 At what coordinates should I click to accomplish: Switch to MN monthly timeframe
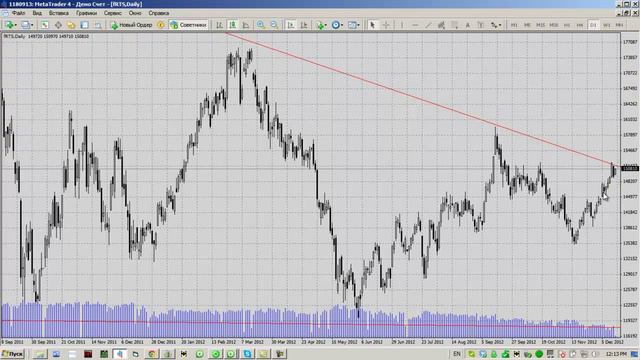point(620,25)
